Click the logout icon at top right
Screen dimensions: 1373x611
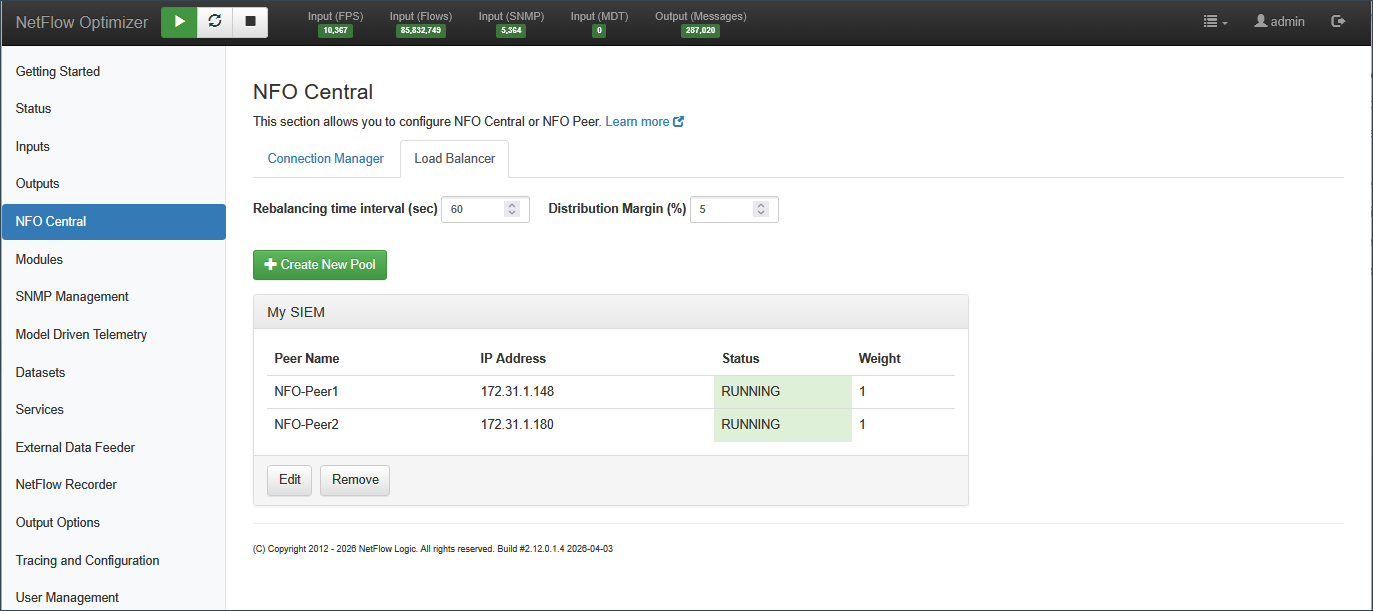tap(1338, 21)
